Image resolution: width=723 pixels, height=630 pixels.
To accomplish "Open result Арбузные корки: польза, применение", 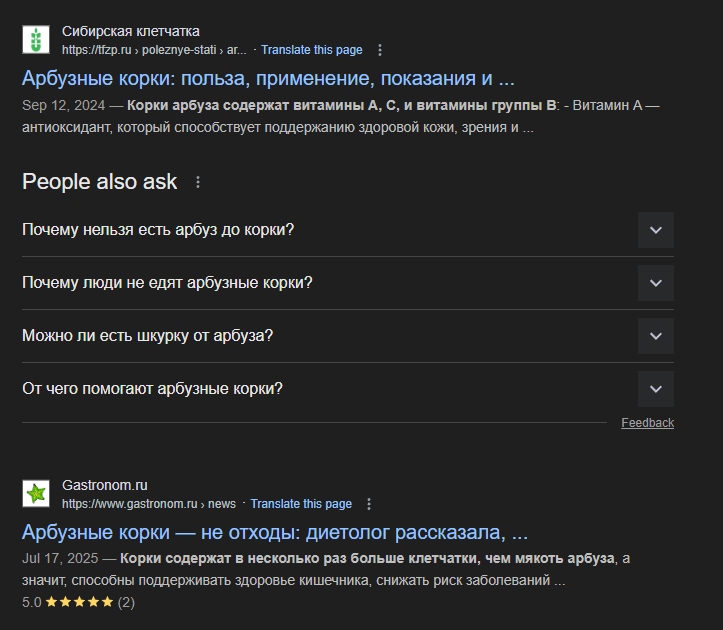I will (268, 78).
